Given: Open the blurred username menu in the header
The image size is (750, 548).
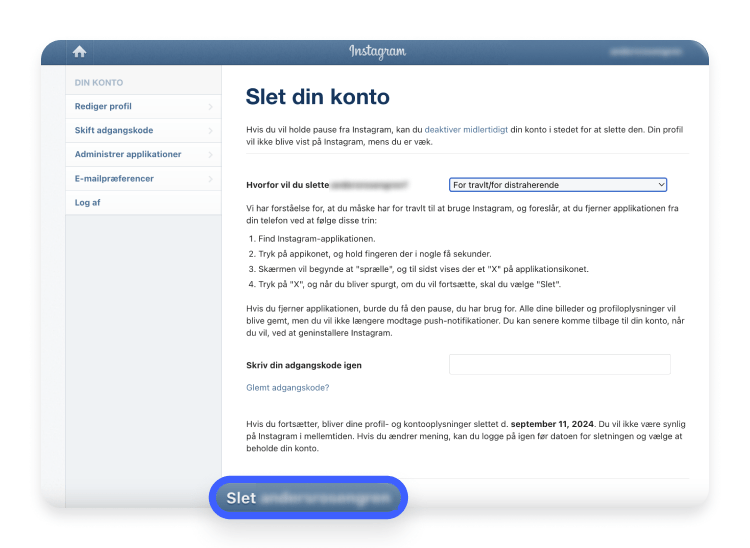Looking at the screenshot, I should coord(646,52).
